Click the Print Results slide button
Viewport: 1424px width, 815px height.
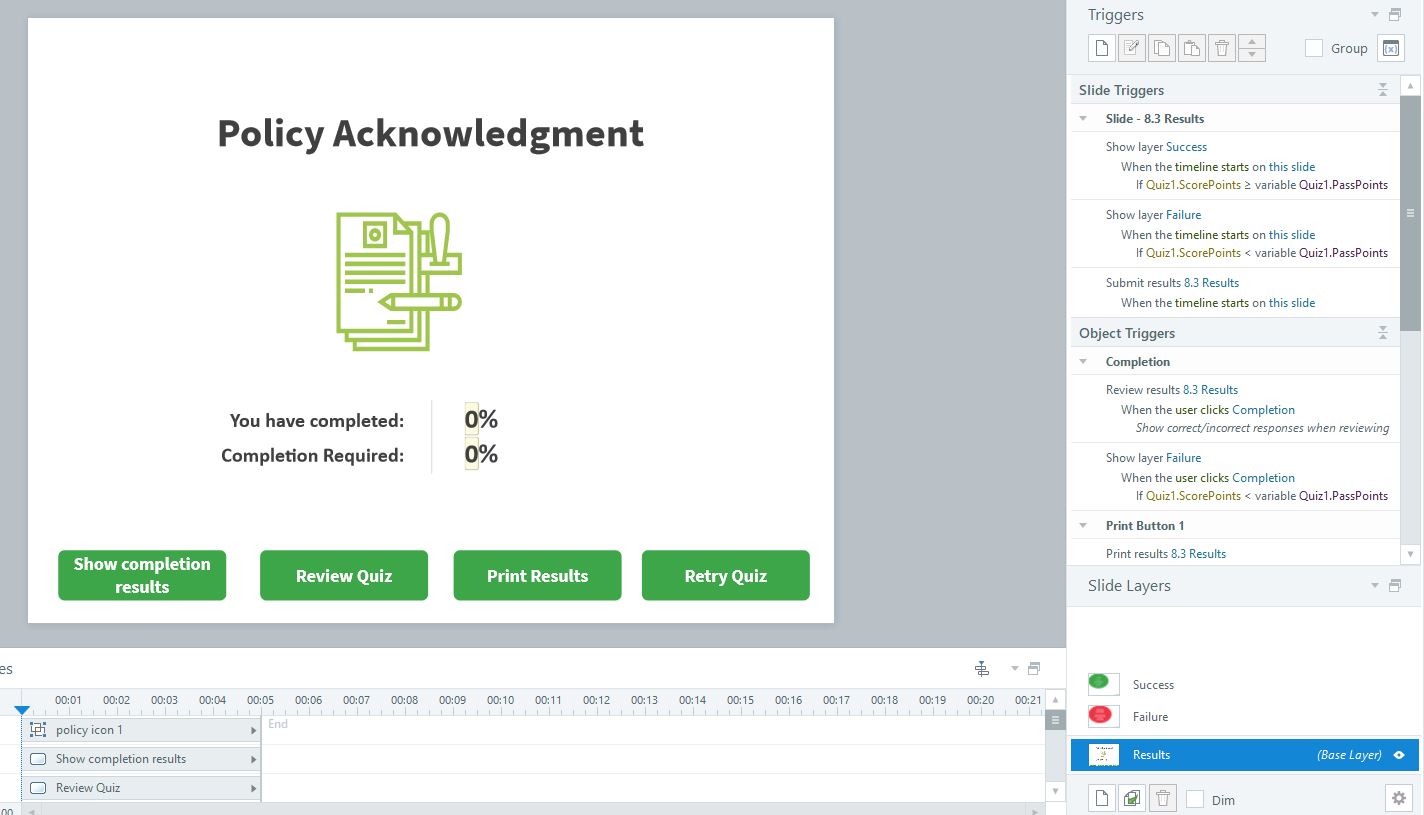pos(537,575)
